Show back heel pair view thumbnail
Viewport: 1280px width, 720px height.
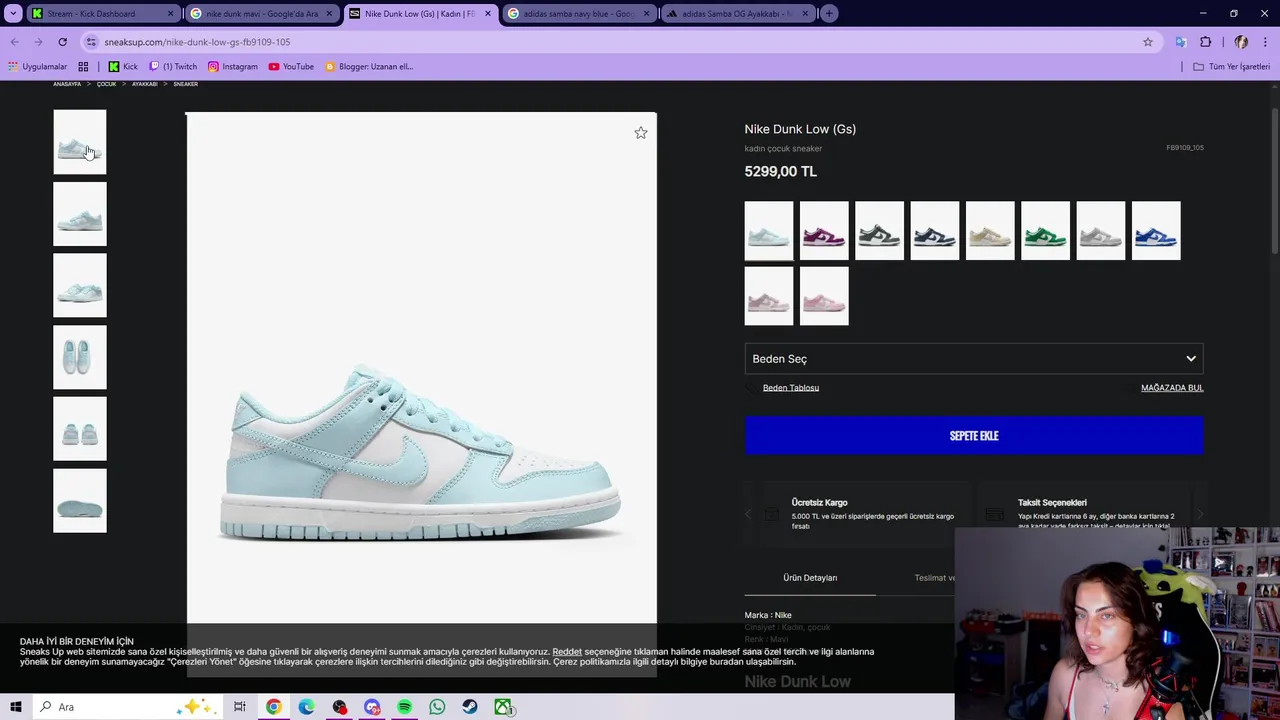click(x=80, y=429)
